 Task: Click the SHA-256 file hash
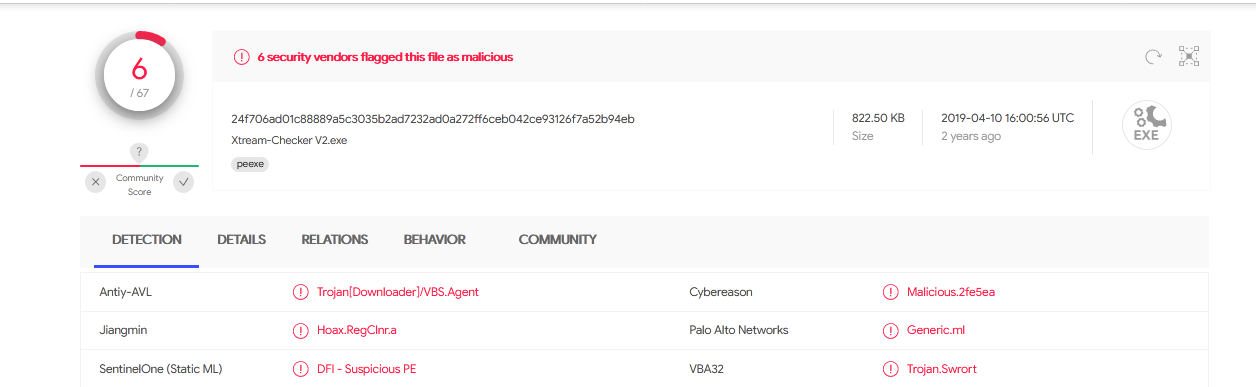pyautogui.click(x=433, y=119)
